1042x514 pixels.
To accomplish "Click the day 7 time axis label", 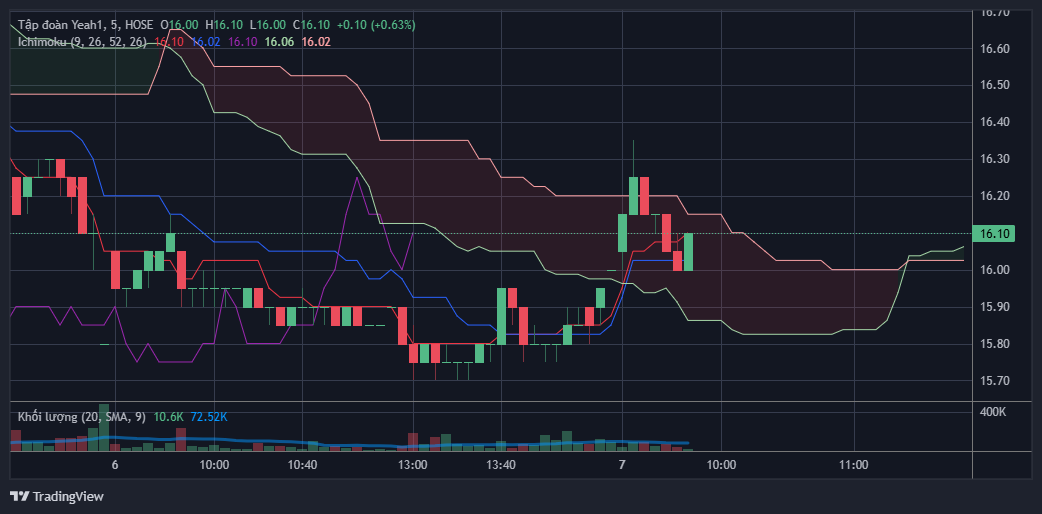I will click(622, 465).
